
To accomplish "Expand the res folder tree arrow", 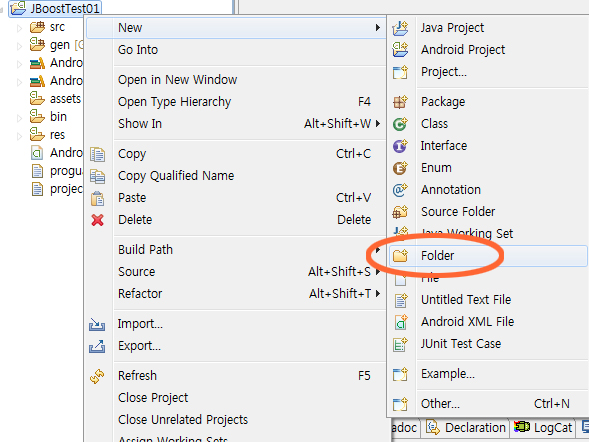I will coord(20,136).
